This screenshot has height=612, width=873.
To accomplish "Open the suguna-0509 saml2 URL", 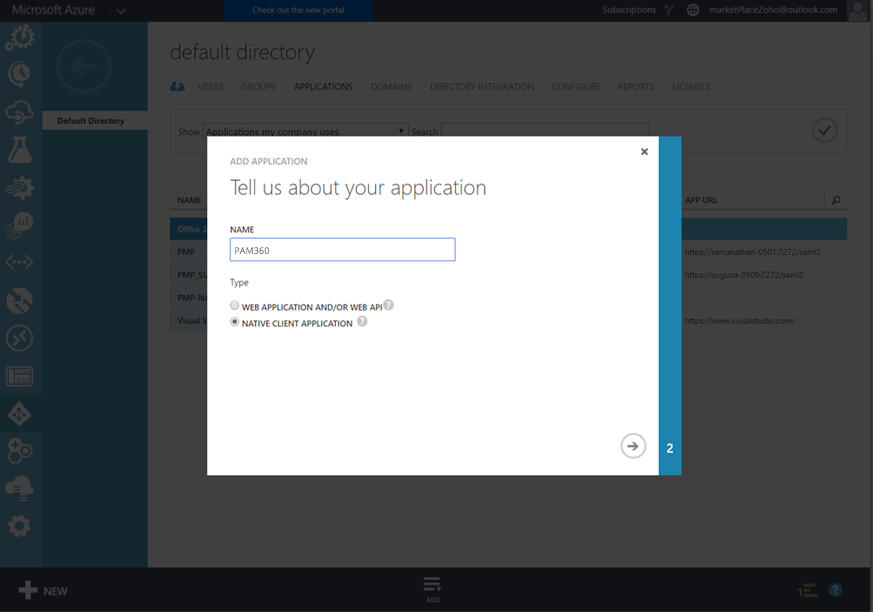I will [x=744, y=275].
